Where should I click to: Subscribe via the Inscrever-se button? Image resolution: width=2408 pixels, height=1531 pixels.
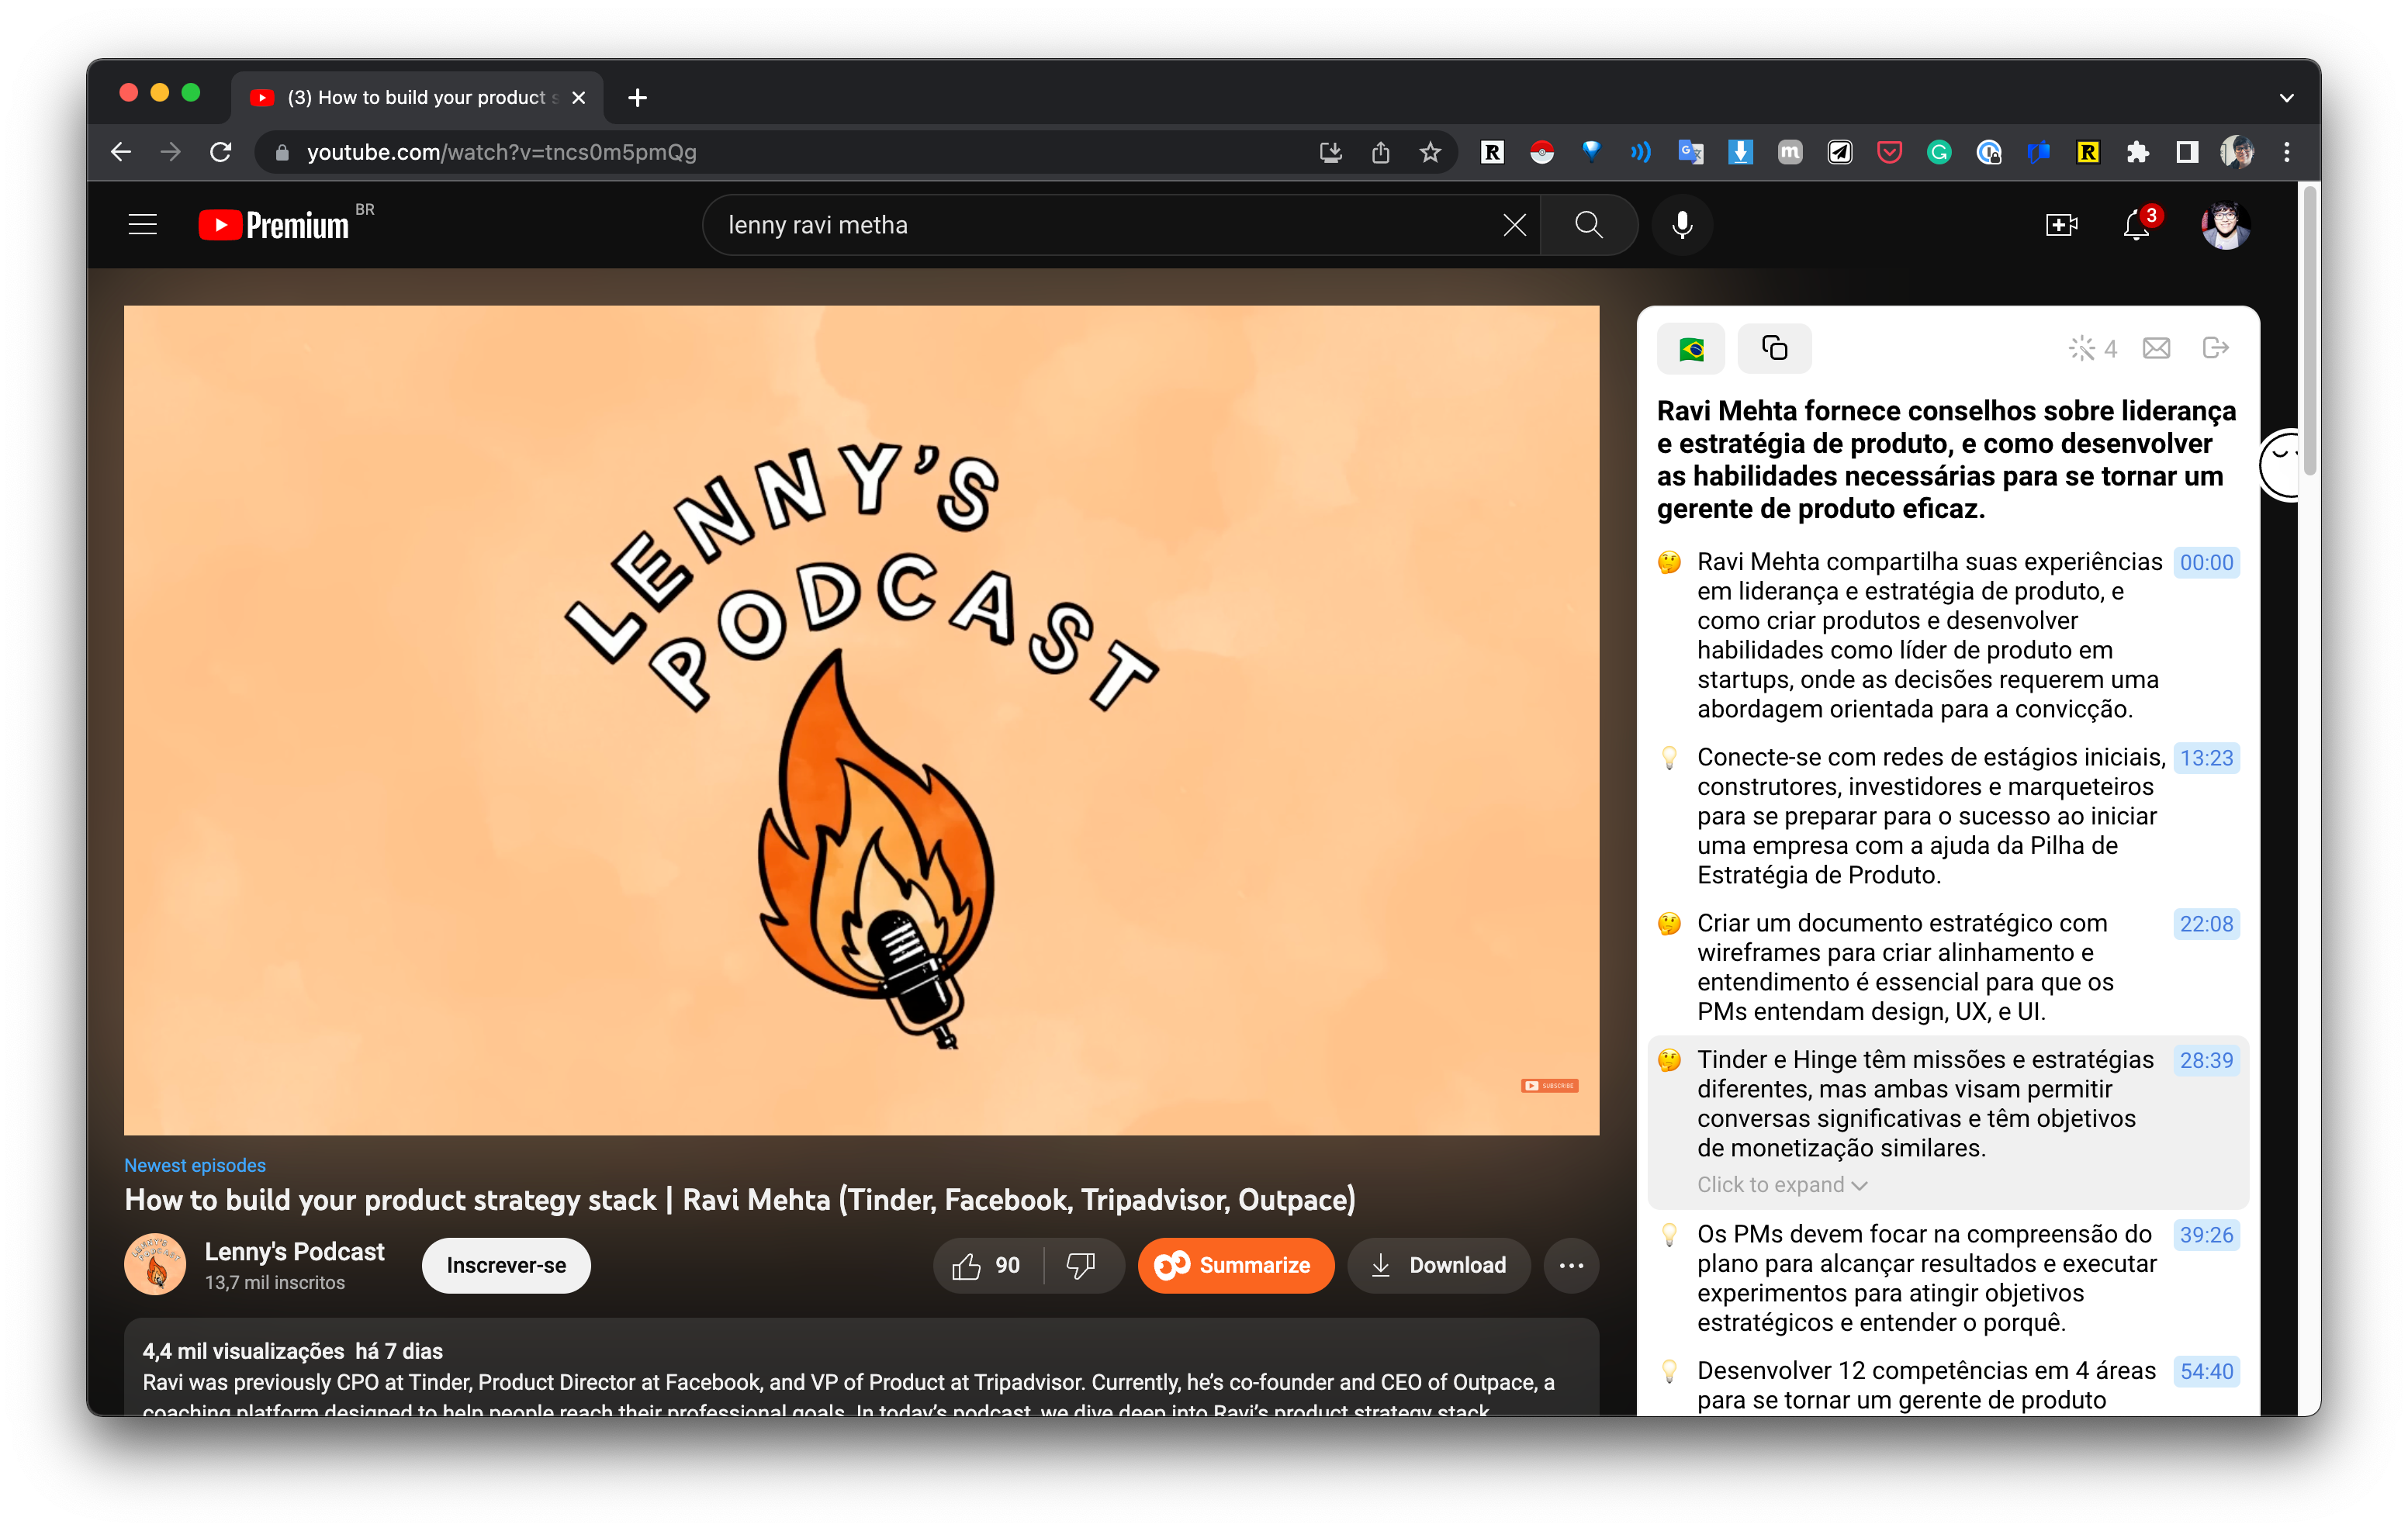pos(505,1265)
